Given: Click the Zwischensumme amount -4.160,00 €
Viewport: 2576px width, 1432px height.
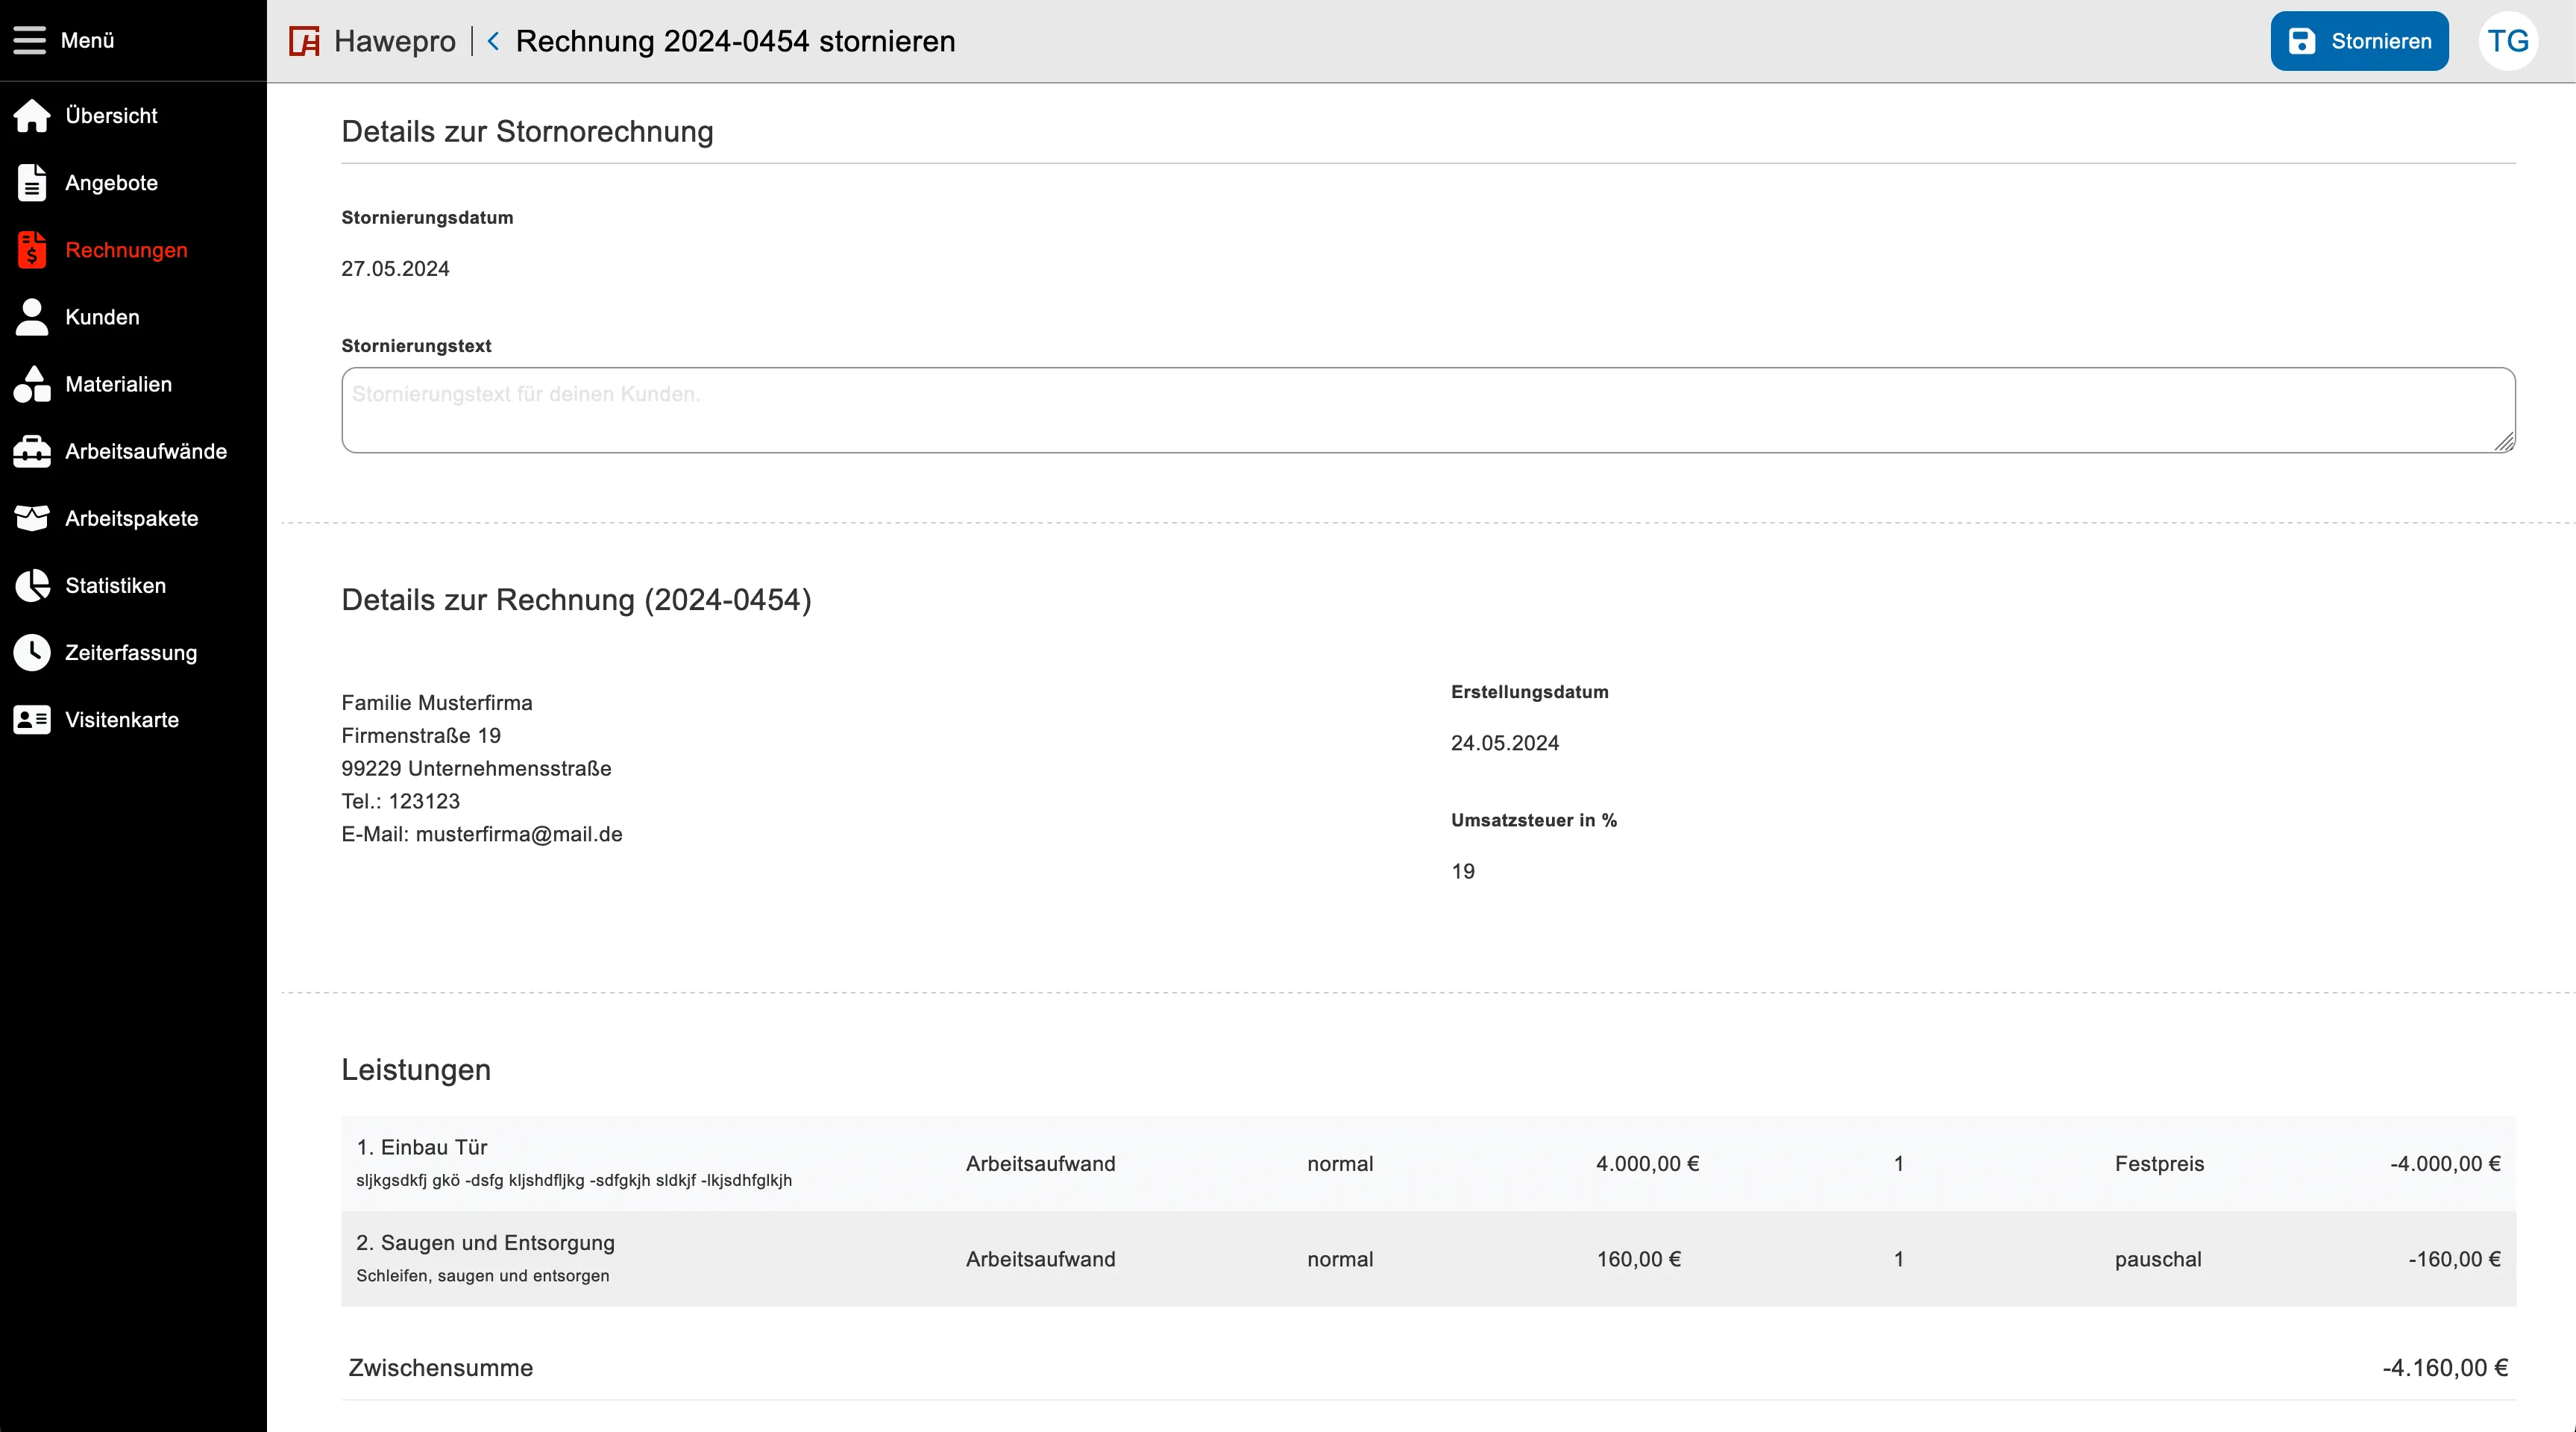Looking at the screenshot, I should point(2445,1368).
